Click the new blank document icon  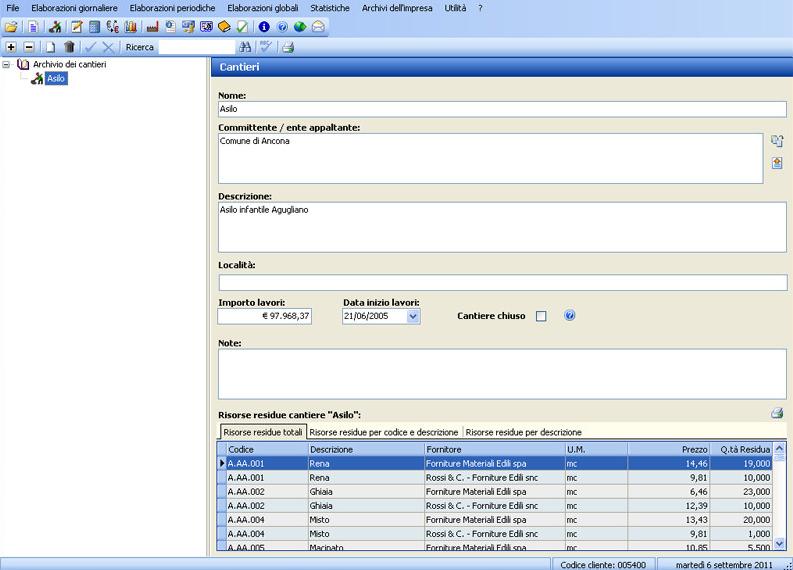coord(50,47)
